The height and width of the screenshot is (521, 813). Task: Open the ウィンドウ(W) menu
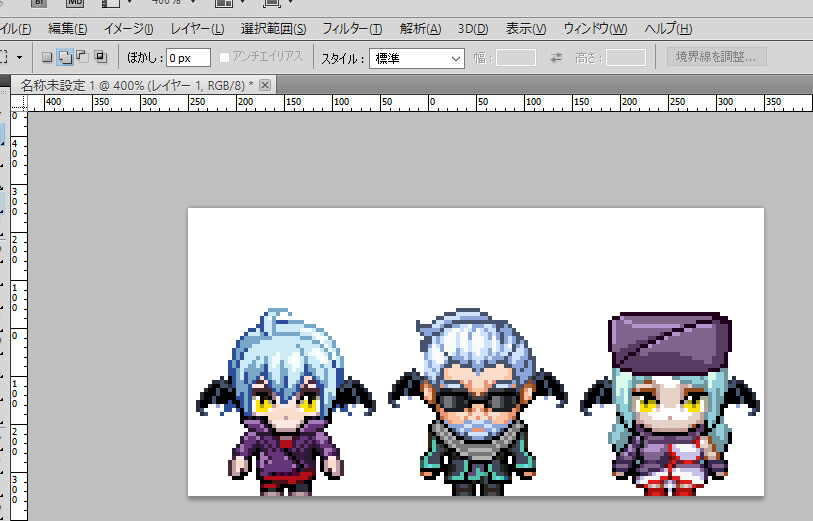coord(596,28)
